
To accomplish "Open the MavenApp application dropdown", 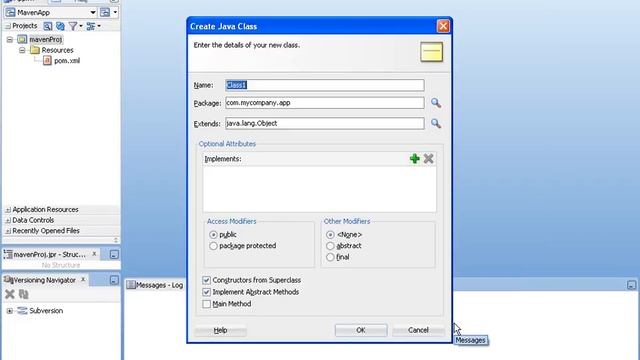I will 93,13.
